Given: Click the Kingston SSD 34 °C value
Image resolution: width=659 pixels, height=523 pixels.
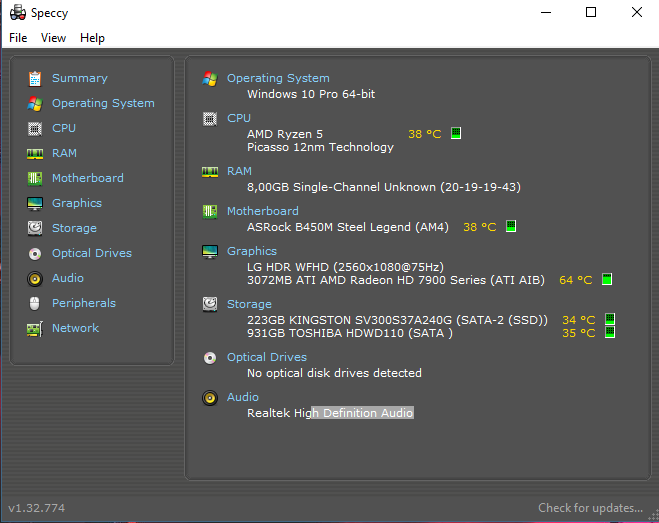Looking at the screenshot, I should [x=579, y=320].
